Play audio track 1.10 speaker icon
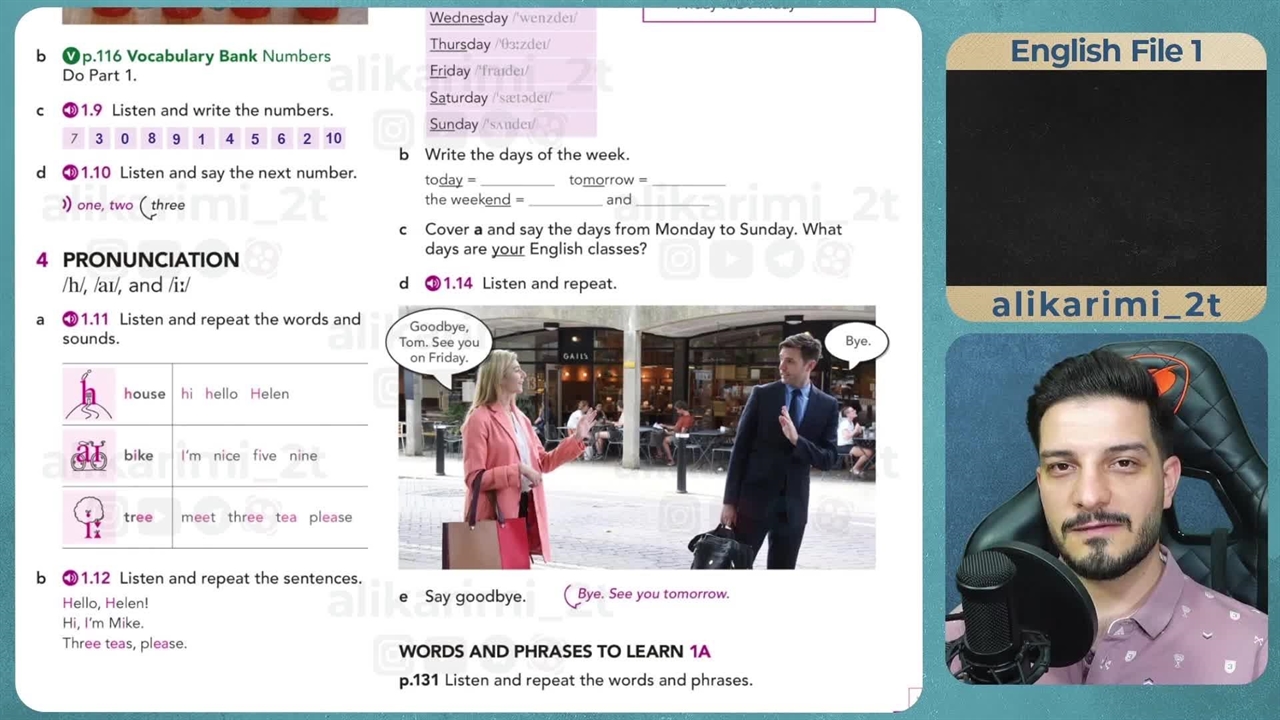This screenshot has width=1280, height=720. coord(70,173)
